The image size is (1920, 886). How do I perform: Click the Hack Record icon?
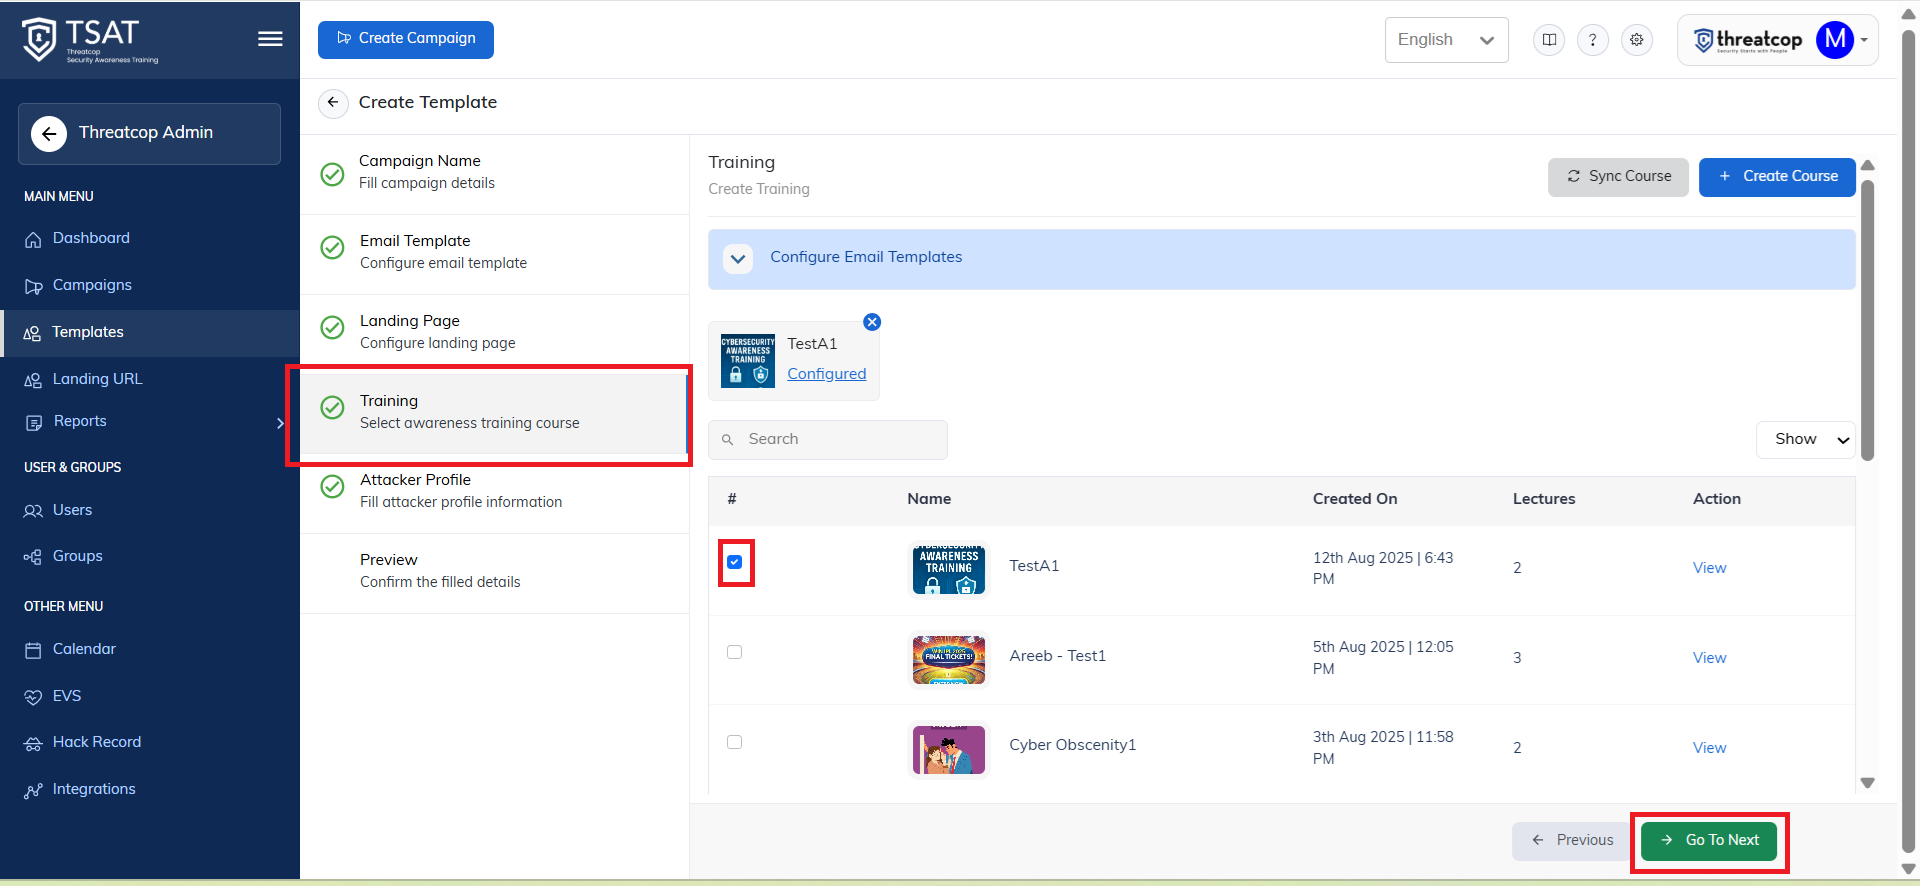(33, 743)
